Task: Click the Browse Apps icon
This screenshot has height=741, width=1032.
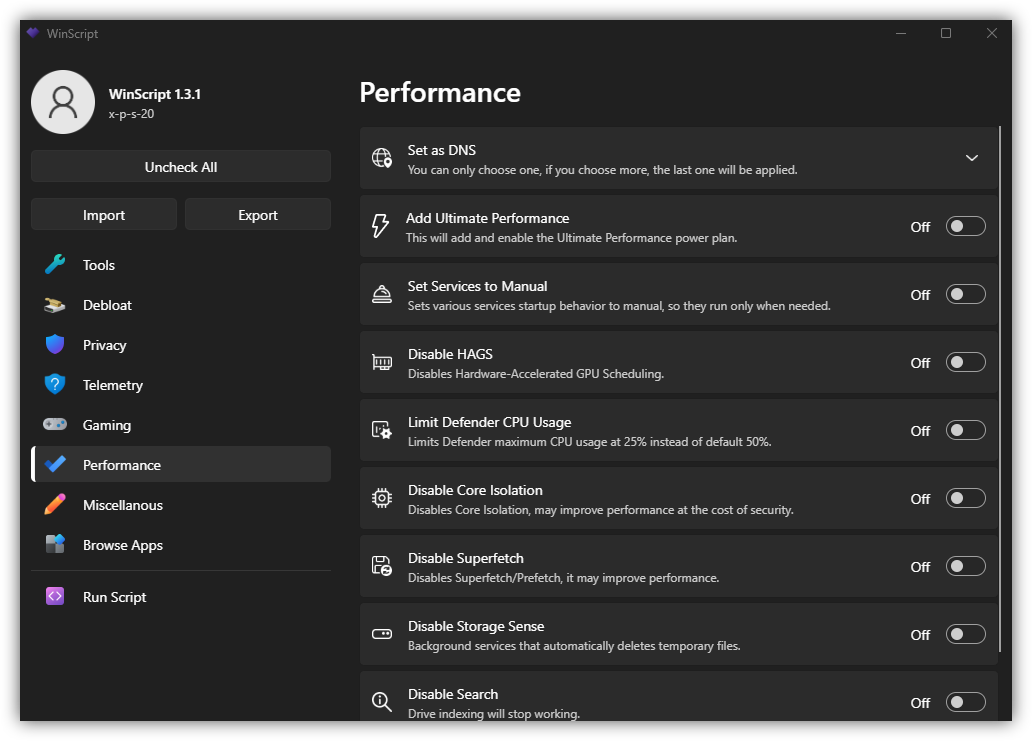Action: click(55, 544)
